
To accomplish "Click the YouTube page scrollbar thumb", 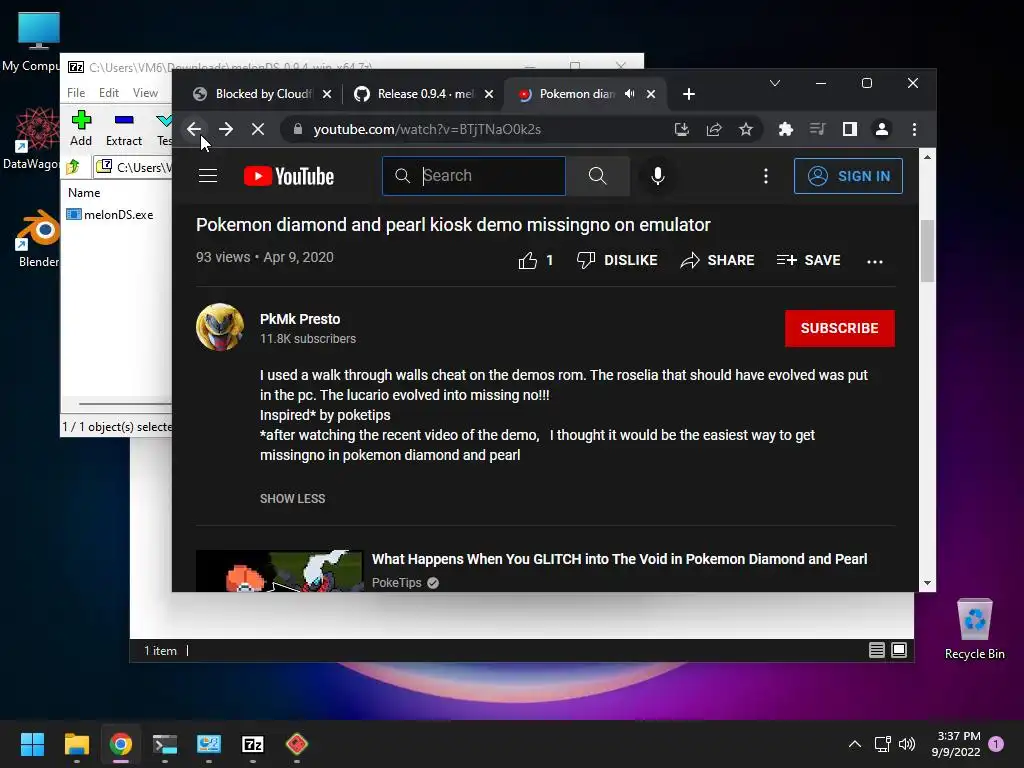I will pos(927,251).
